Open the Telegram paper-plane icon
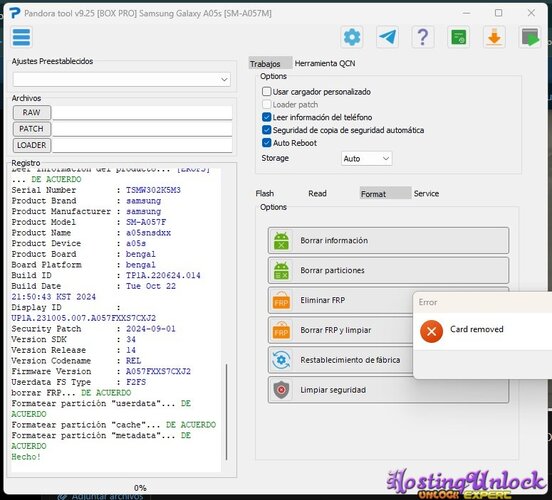 (x=387, y=37)
